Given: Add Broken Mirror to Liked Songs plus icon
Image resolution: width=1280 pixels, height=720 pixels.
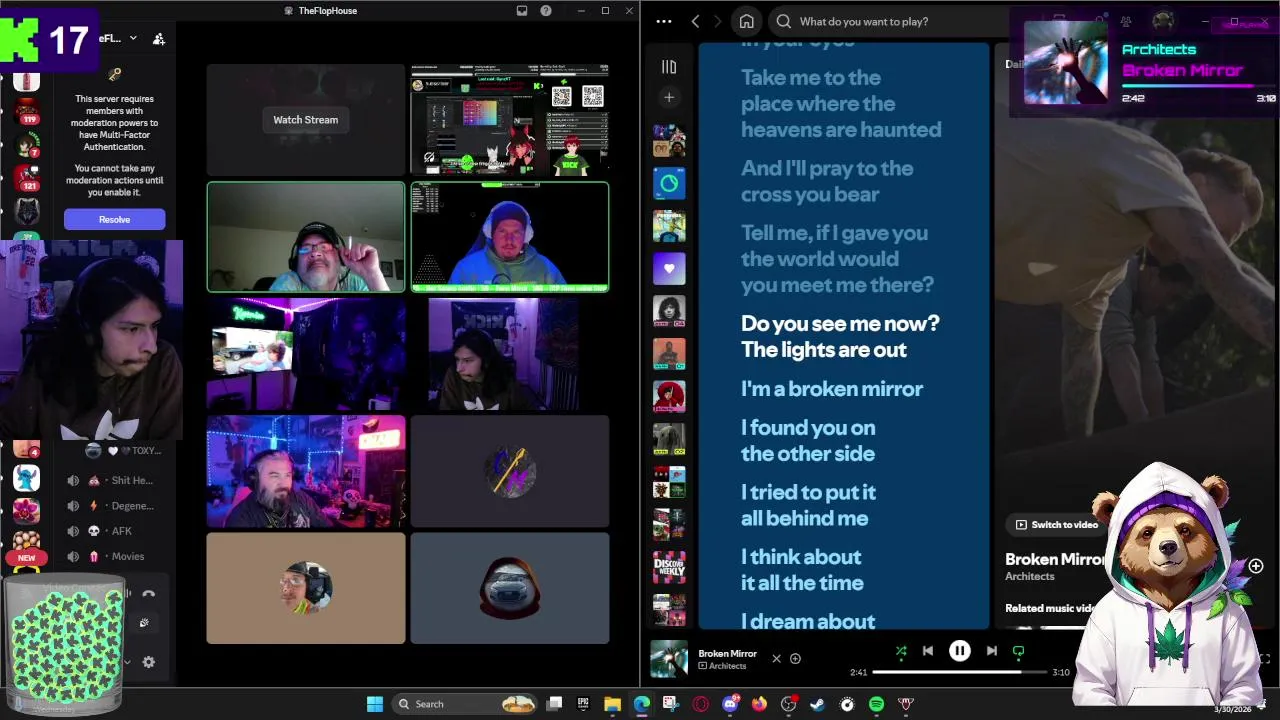Looking at the screenshot, I should pos(795,658).
